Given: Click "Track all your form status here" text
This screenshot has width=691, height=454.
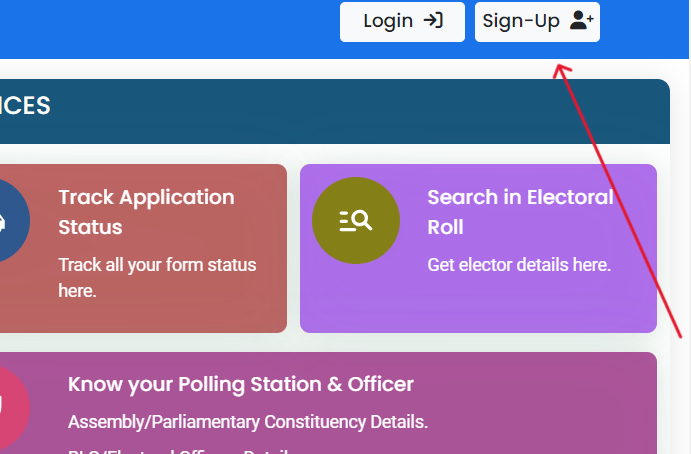Looking at the screenshot, I should coord(157,278).
